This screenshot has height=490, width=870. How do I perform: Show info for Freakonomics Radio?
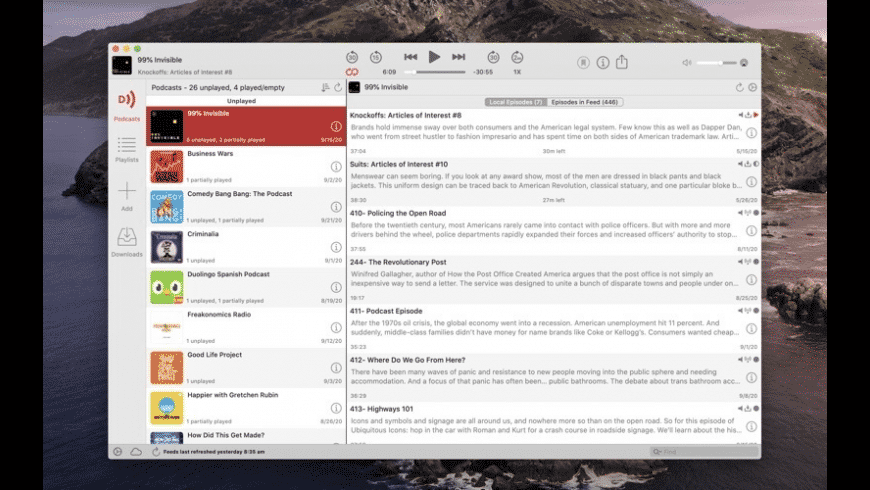(x=336, y=327)
